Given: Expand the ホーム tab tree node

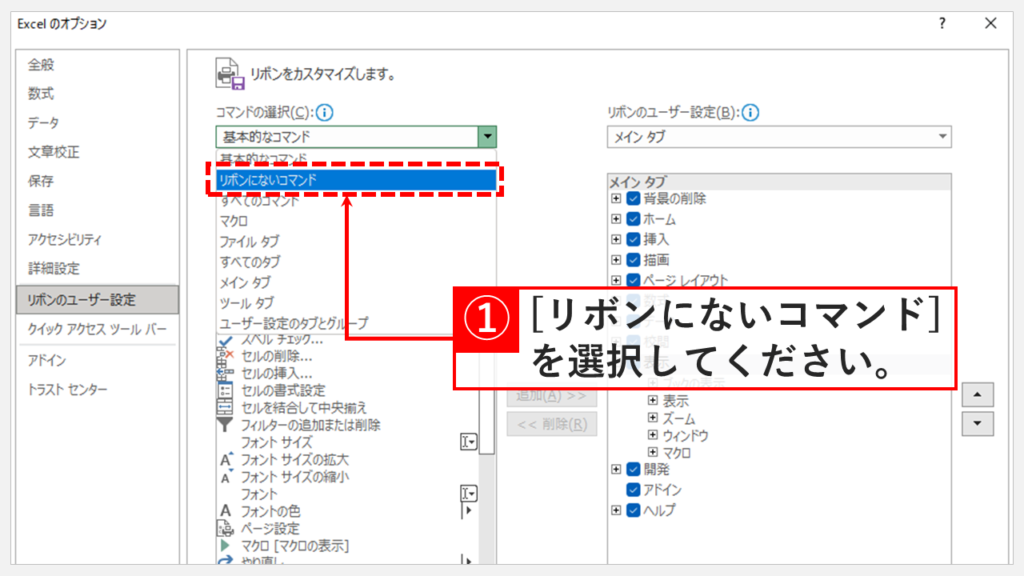Looking at the screenshot, I should coord(616,219).
